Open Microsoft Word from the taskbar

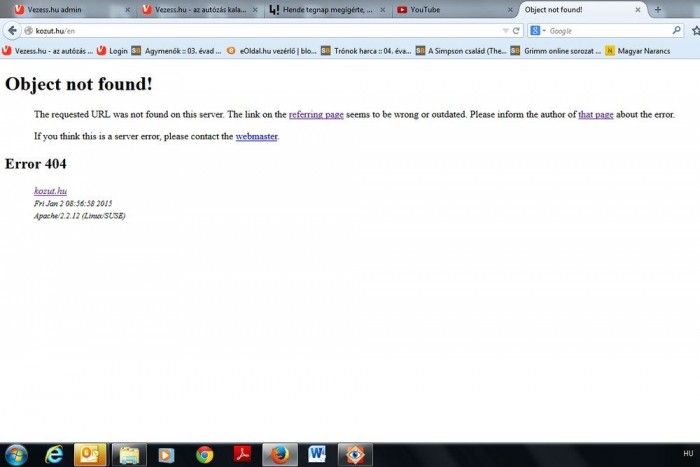click(x=317, y=454)
